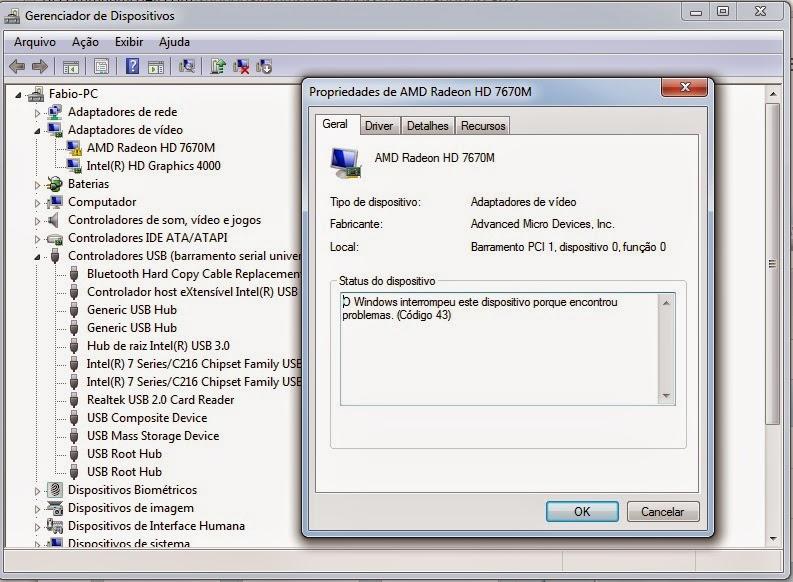Switch to the Driver tab

[x=379, y=126]
